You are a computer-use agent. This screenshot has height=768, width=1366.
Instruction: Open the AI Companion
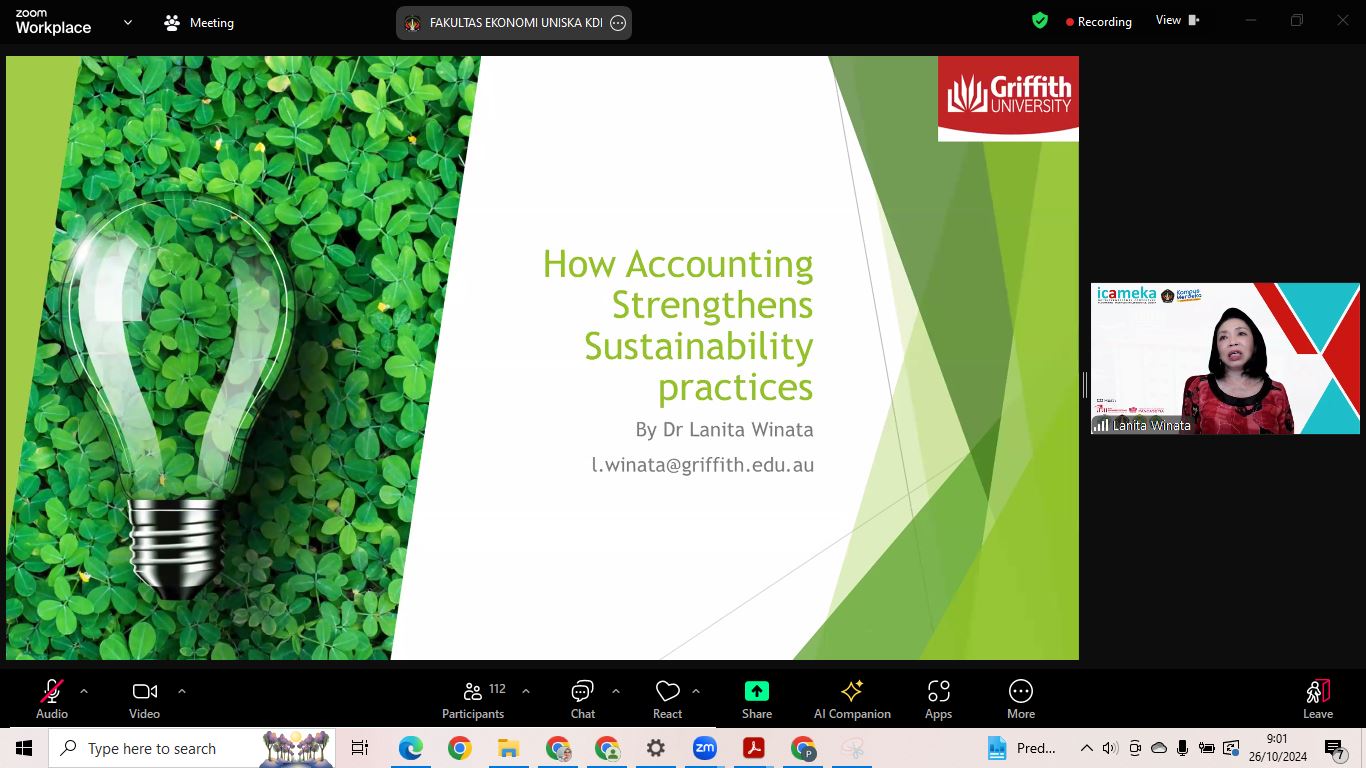pos(852,698)
